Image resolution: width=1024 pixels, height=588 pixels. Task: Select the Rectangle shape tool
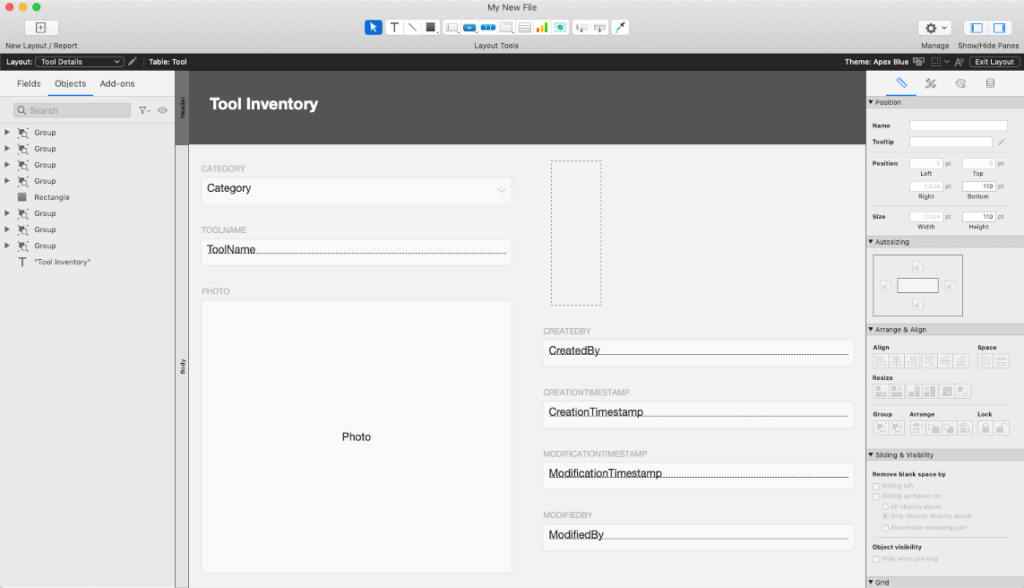pos(430,27)
